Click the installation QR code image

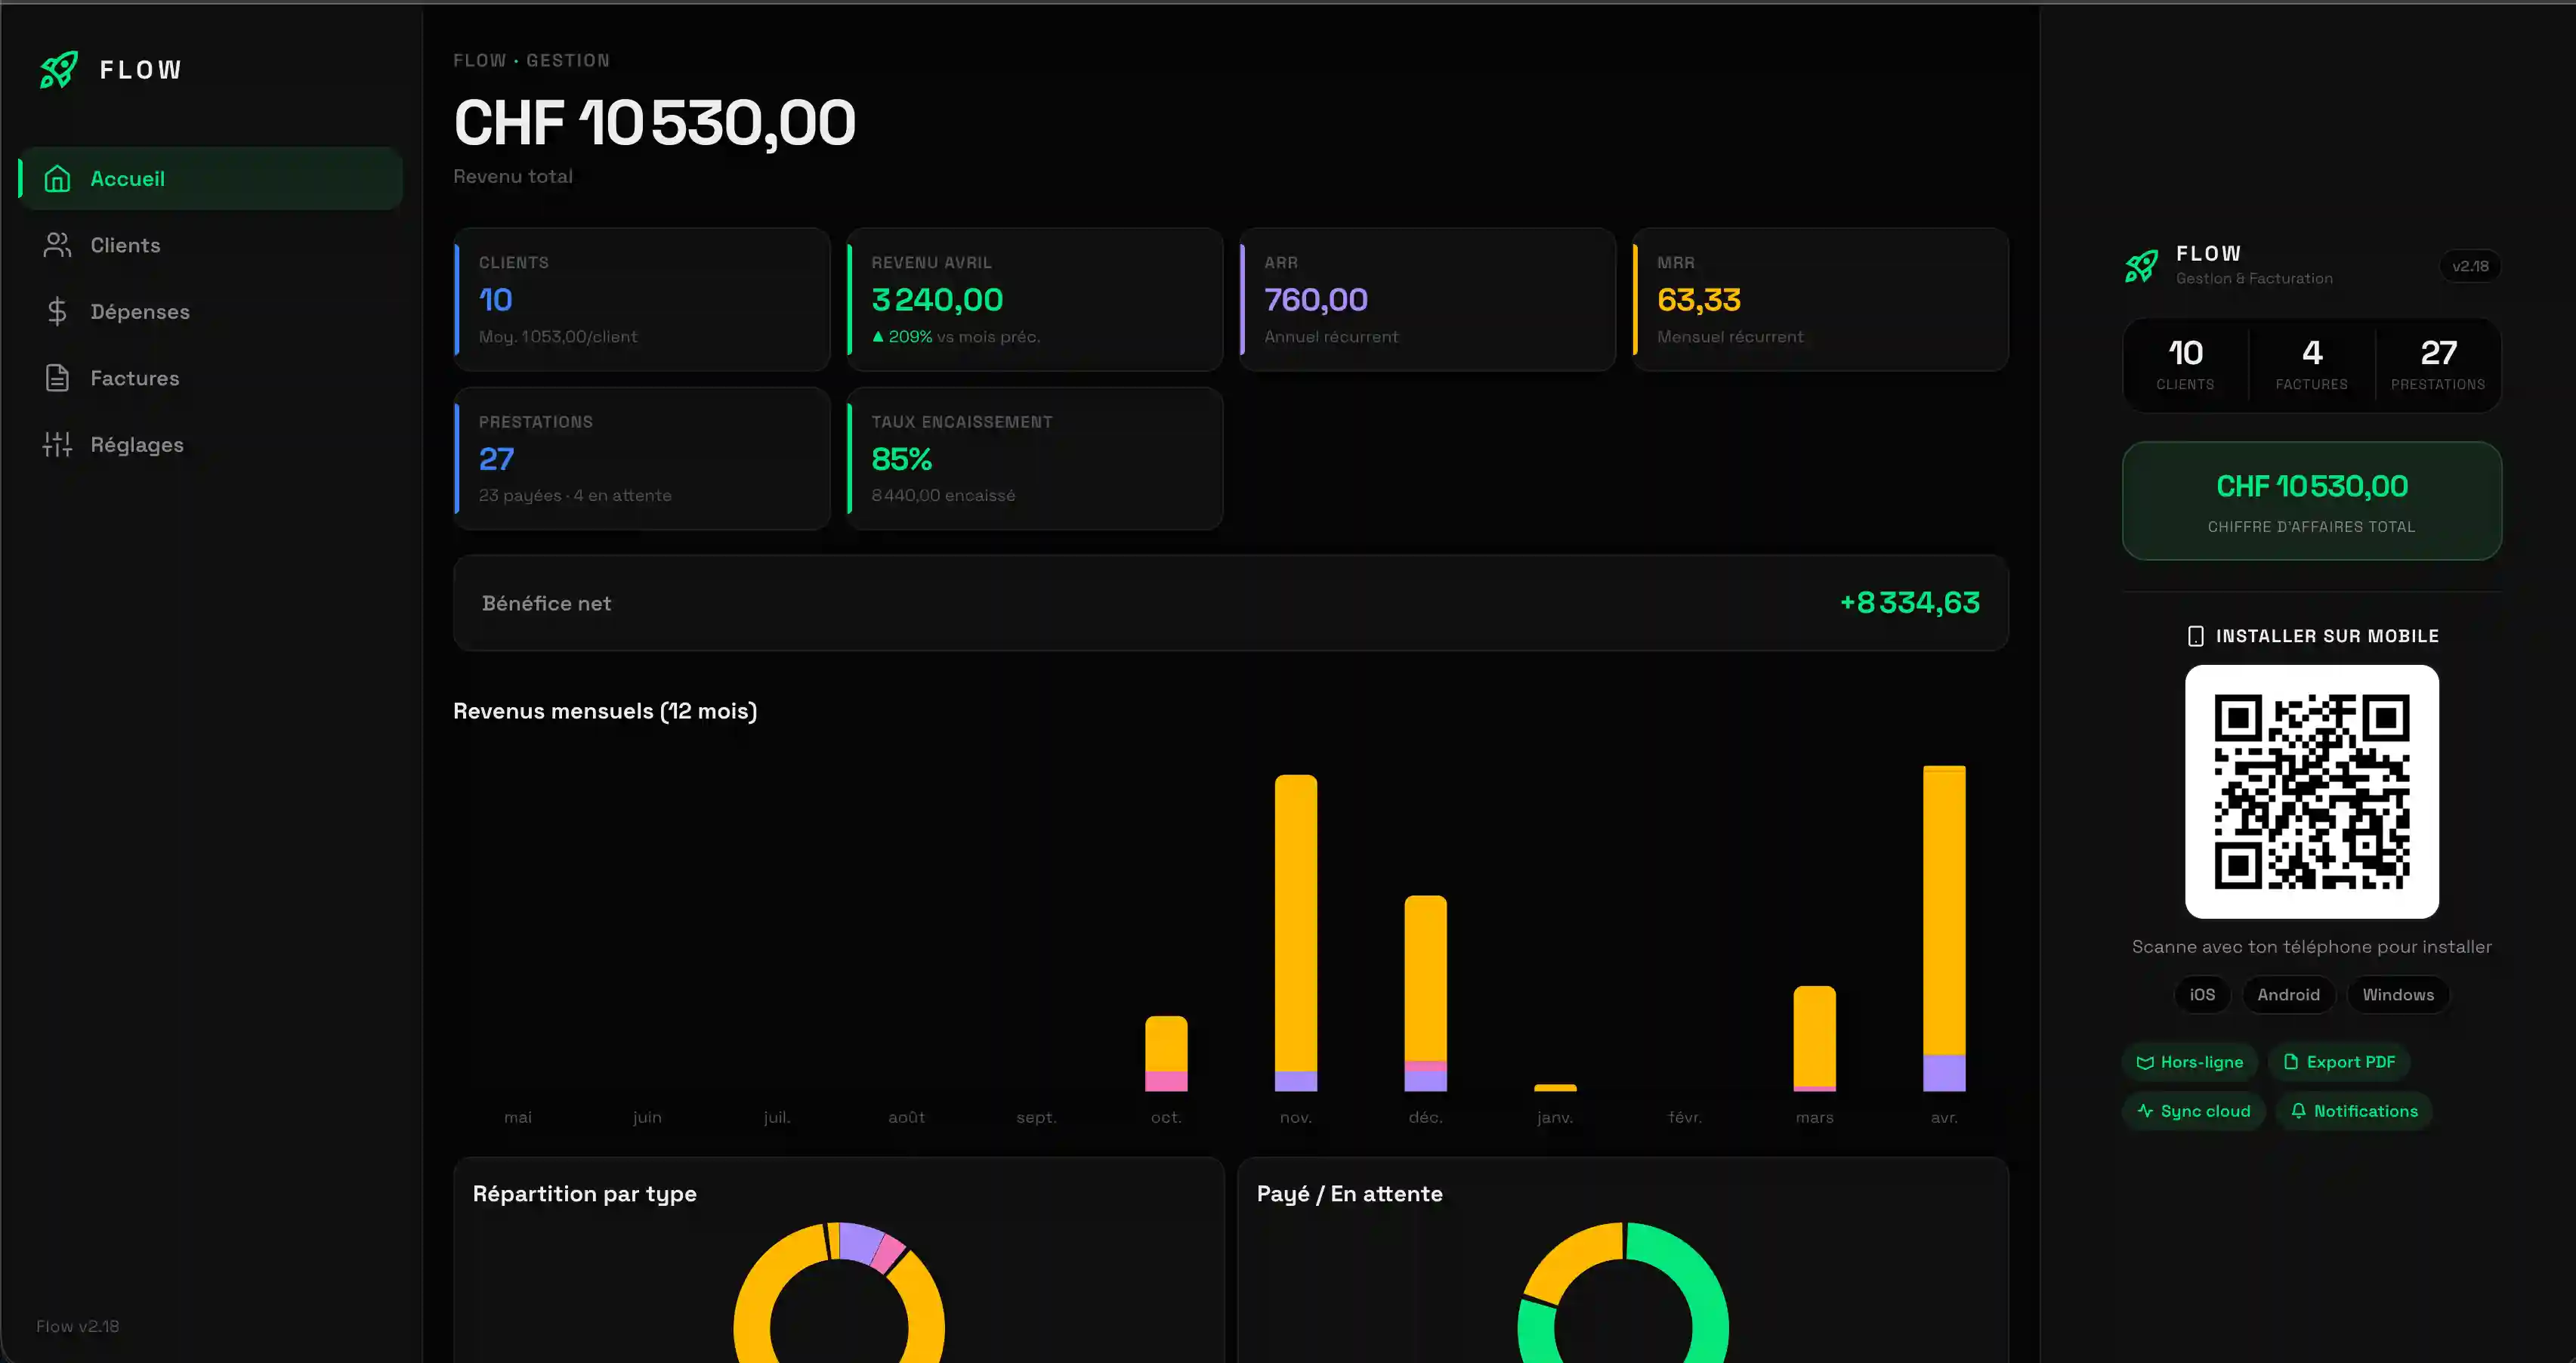tap(2311, 792)
